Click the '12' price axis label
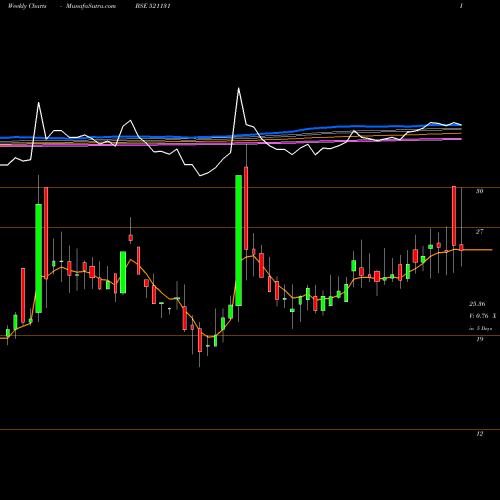 479,434
